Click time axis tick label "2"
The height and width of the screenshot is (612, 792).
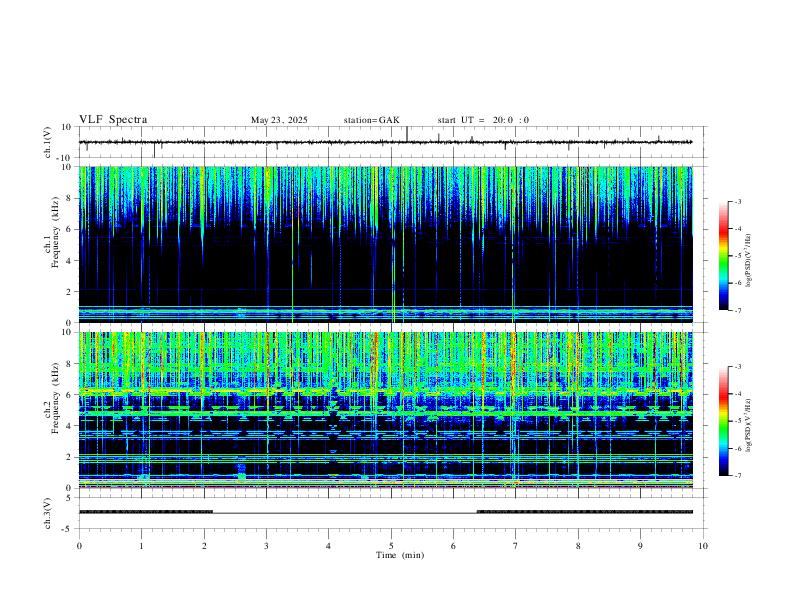click(204, 546)
